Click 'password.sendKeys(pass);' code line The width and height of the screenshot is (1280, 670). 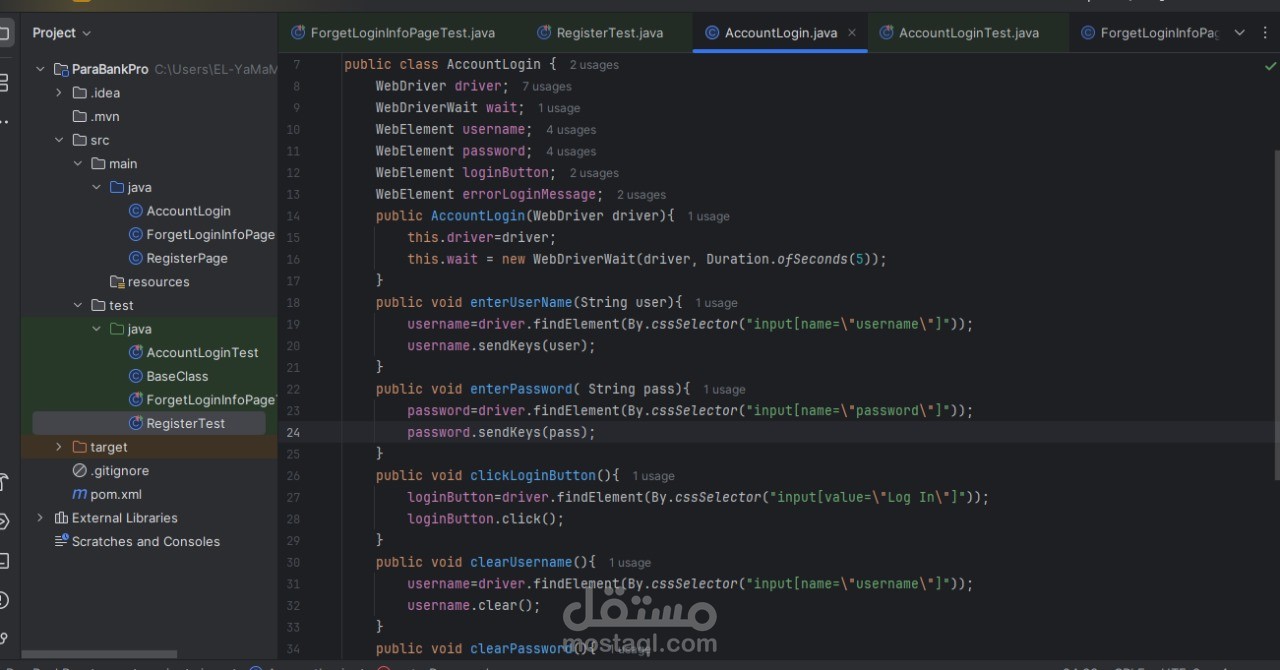[x=501, y=433]
